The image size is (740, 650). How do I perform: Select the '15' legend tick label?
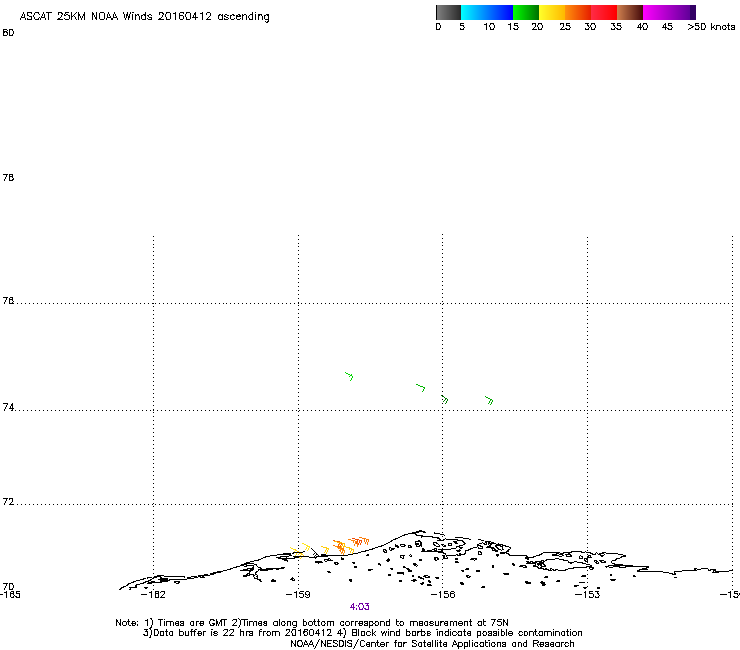click(513, 27)
